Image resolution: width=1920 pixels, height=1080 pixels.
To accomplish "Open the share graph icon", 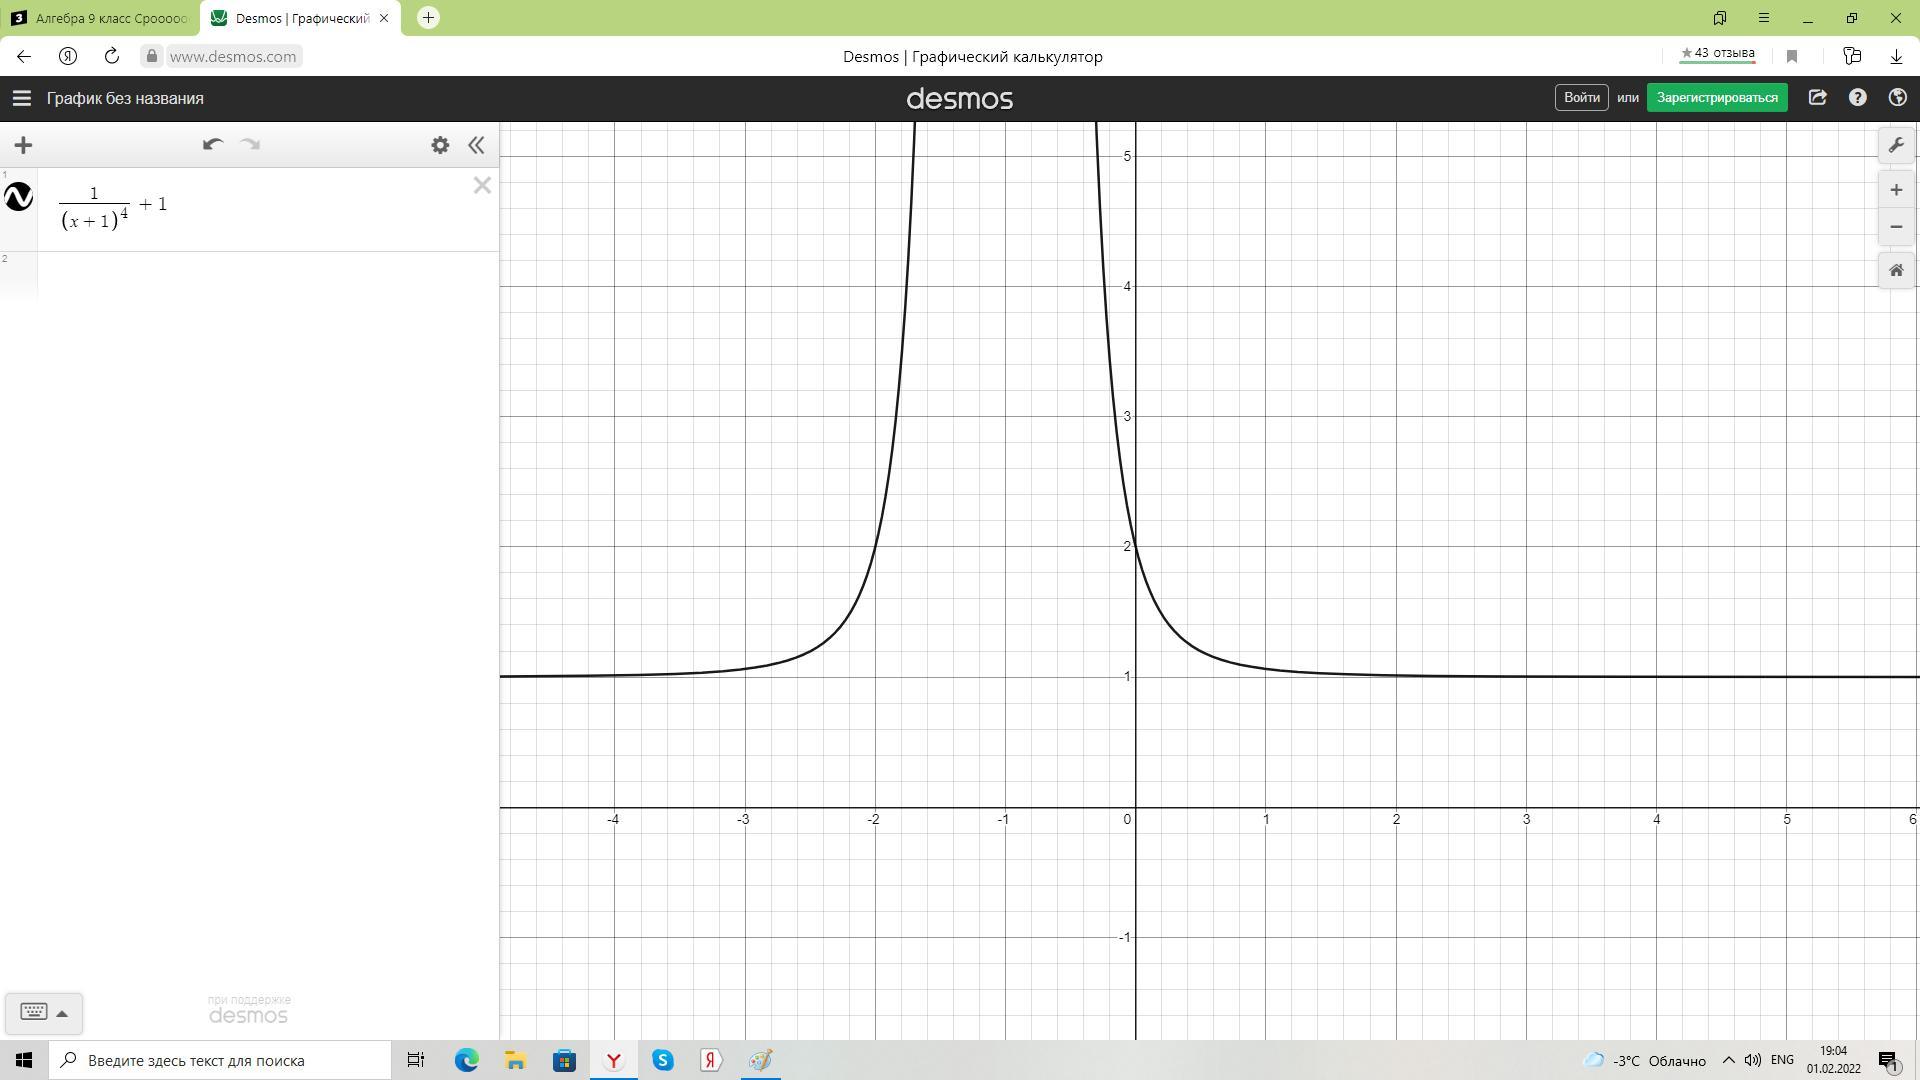I will tap(1817, 98).
